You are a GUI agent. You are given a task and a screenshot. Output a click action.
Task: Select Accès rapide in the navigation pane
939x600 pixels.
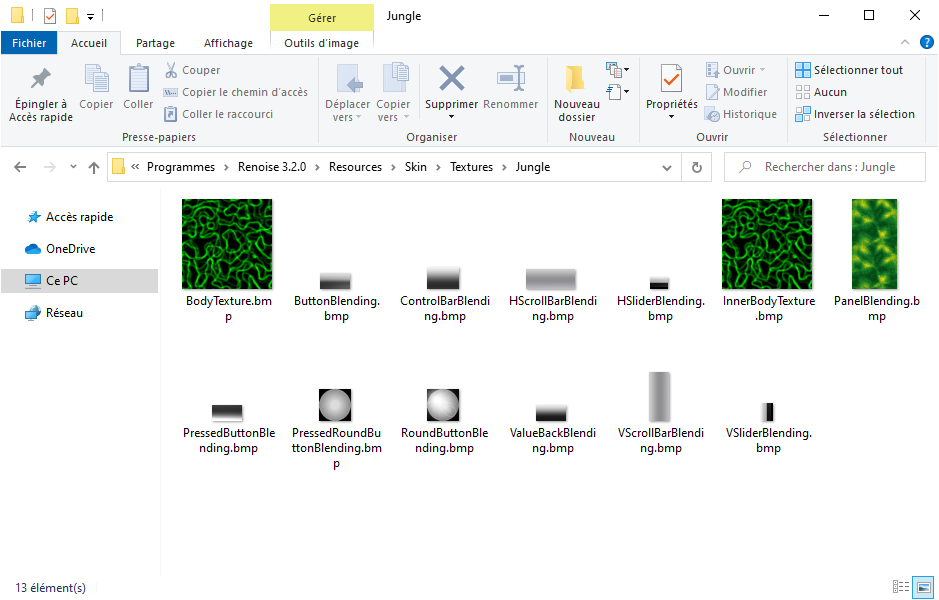click(80, 217)
